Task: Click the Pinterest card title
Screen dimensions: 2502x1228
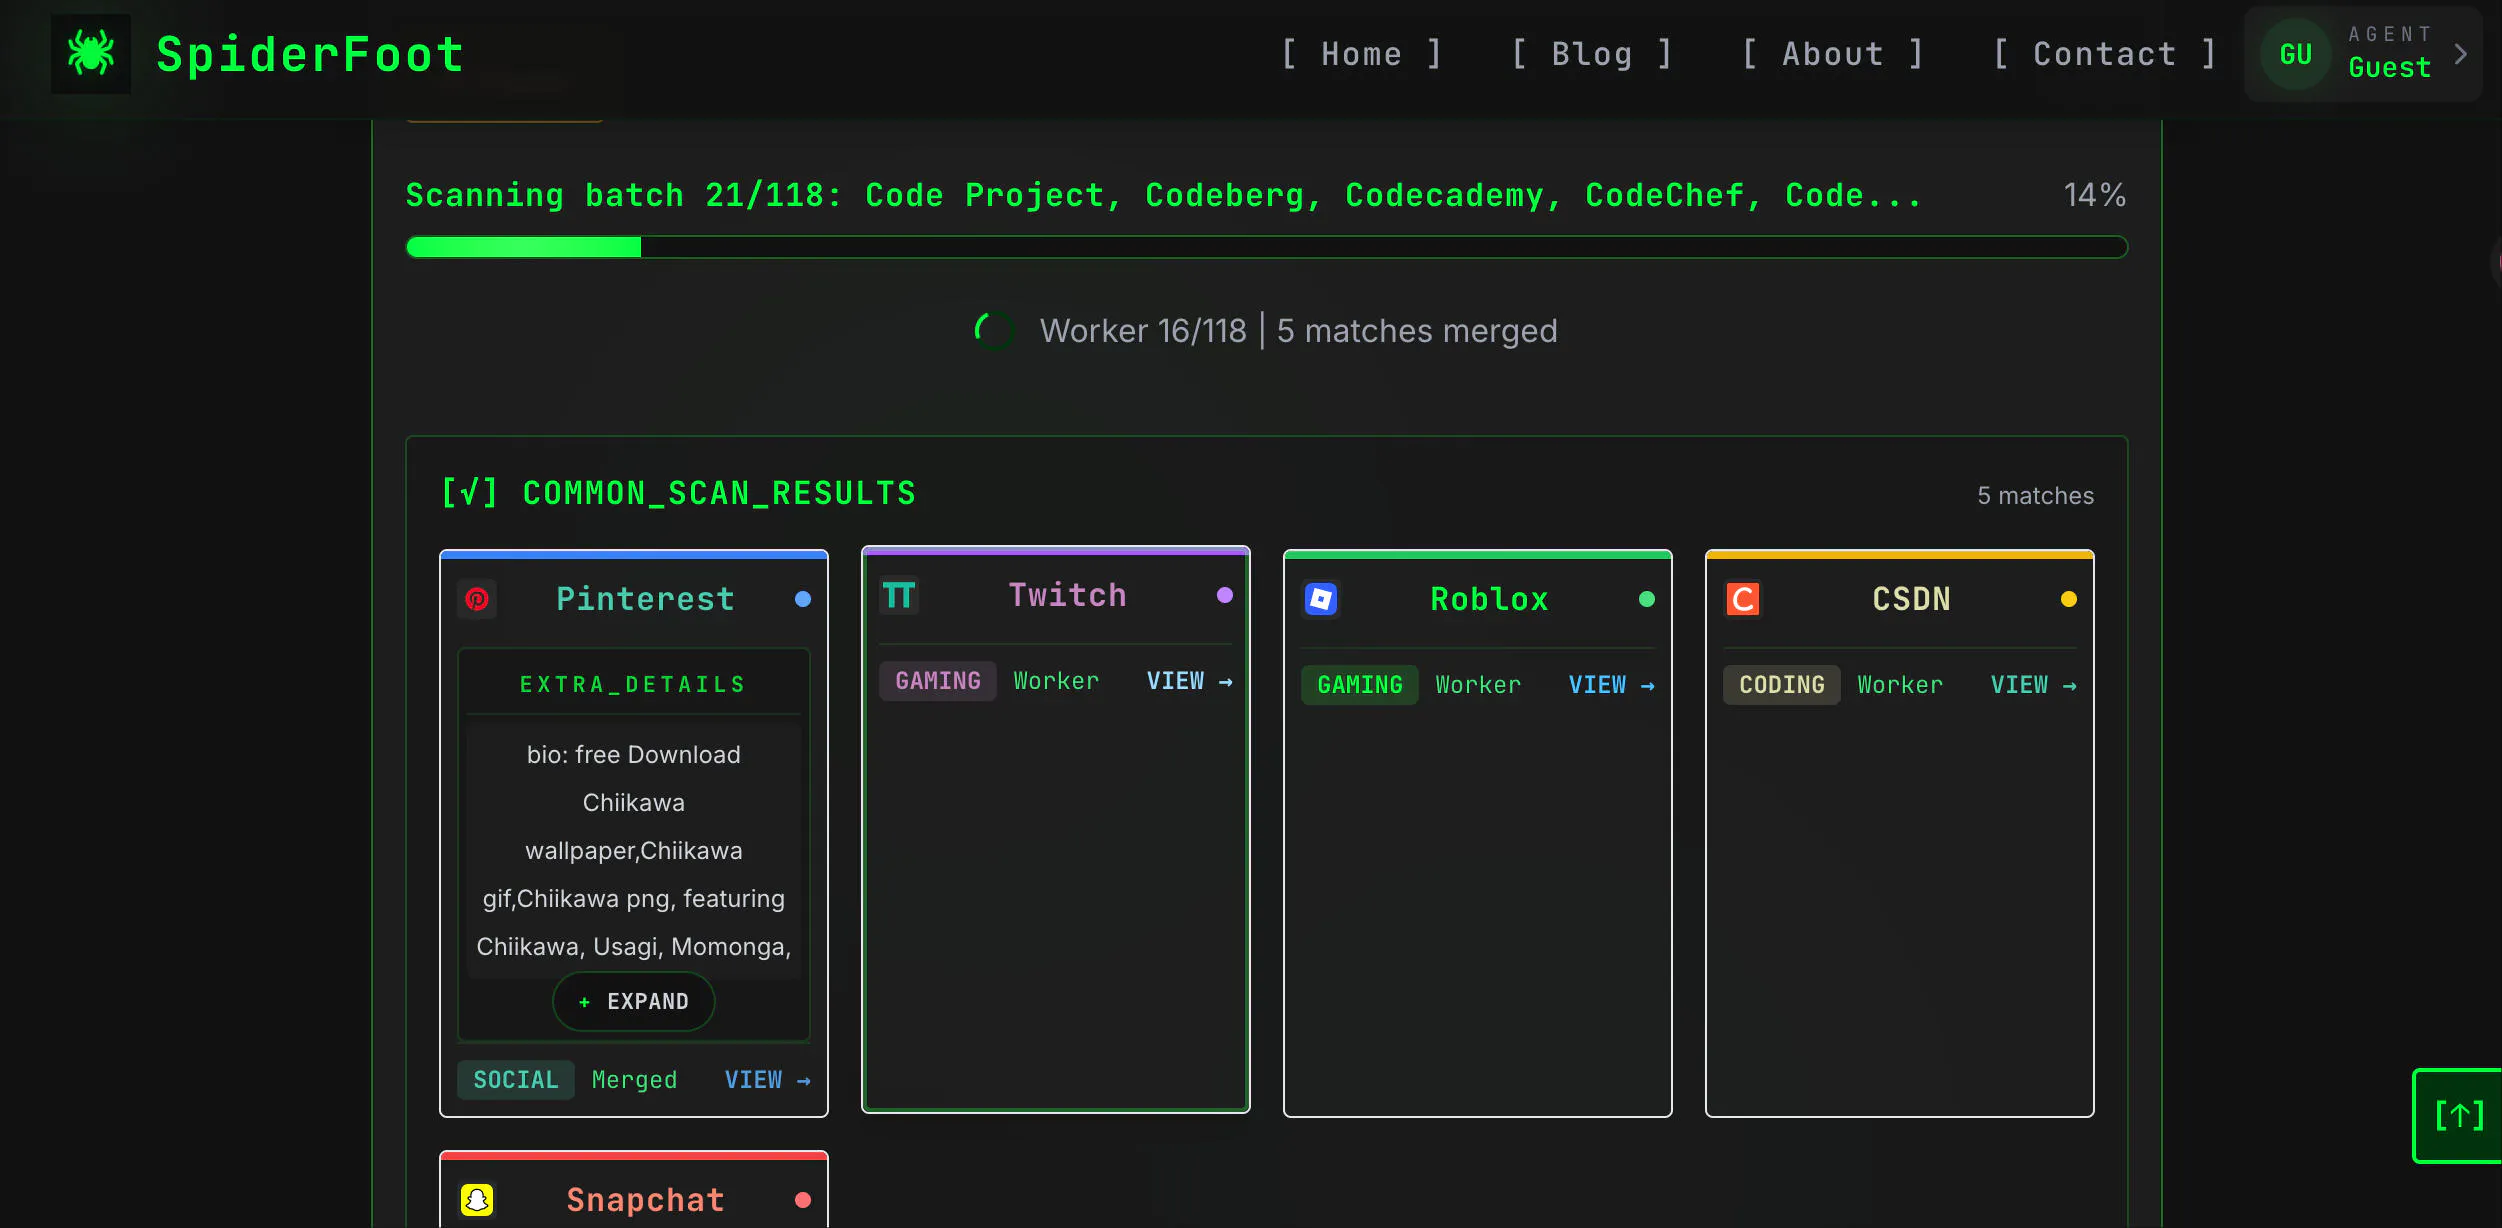Action: tap(645, 599)
